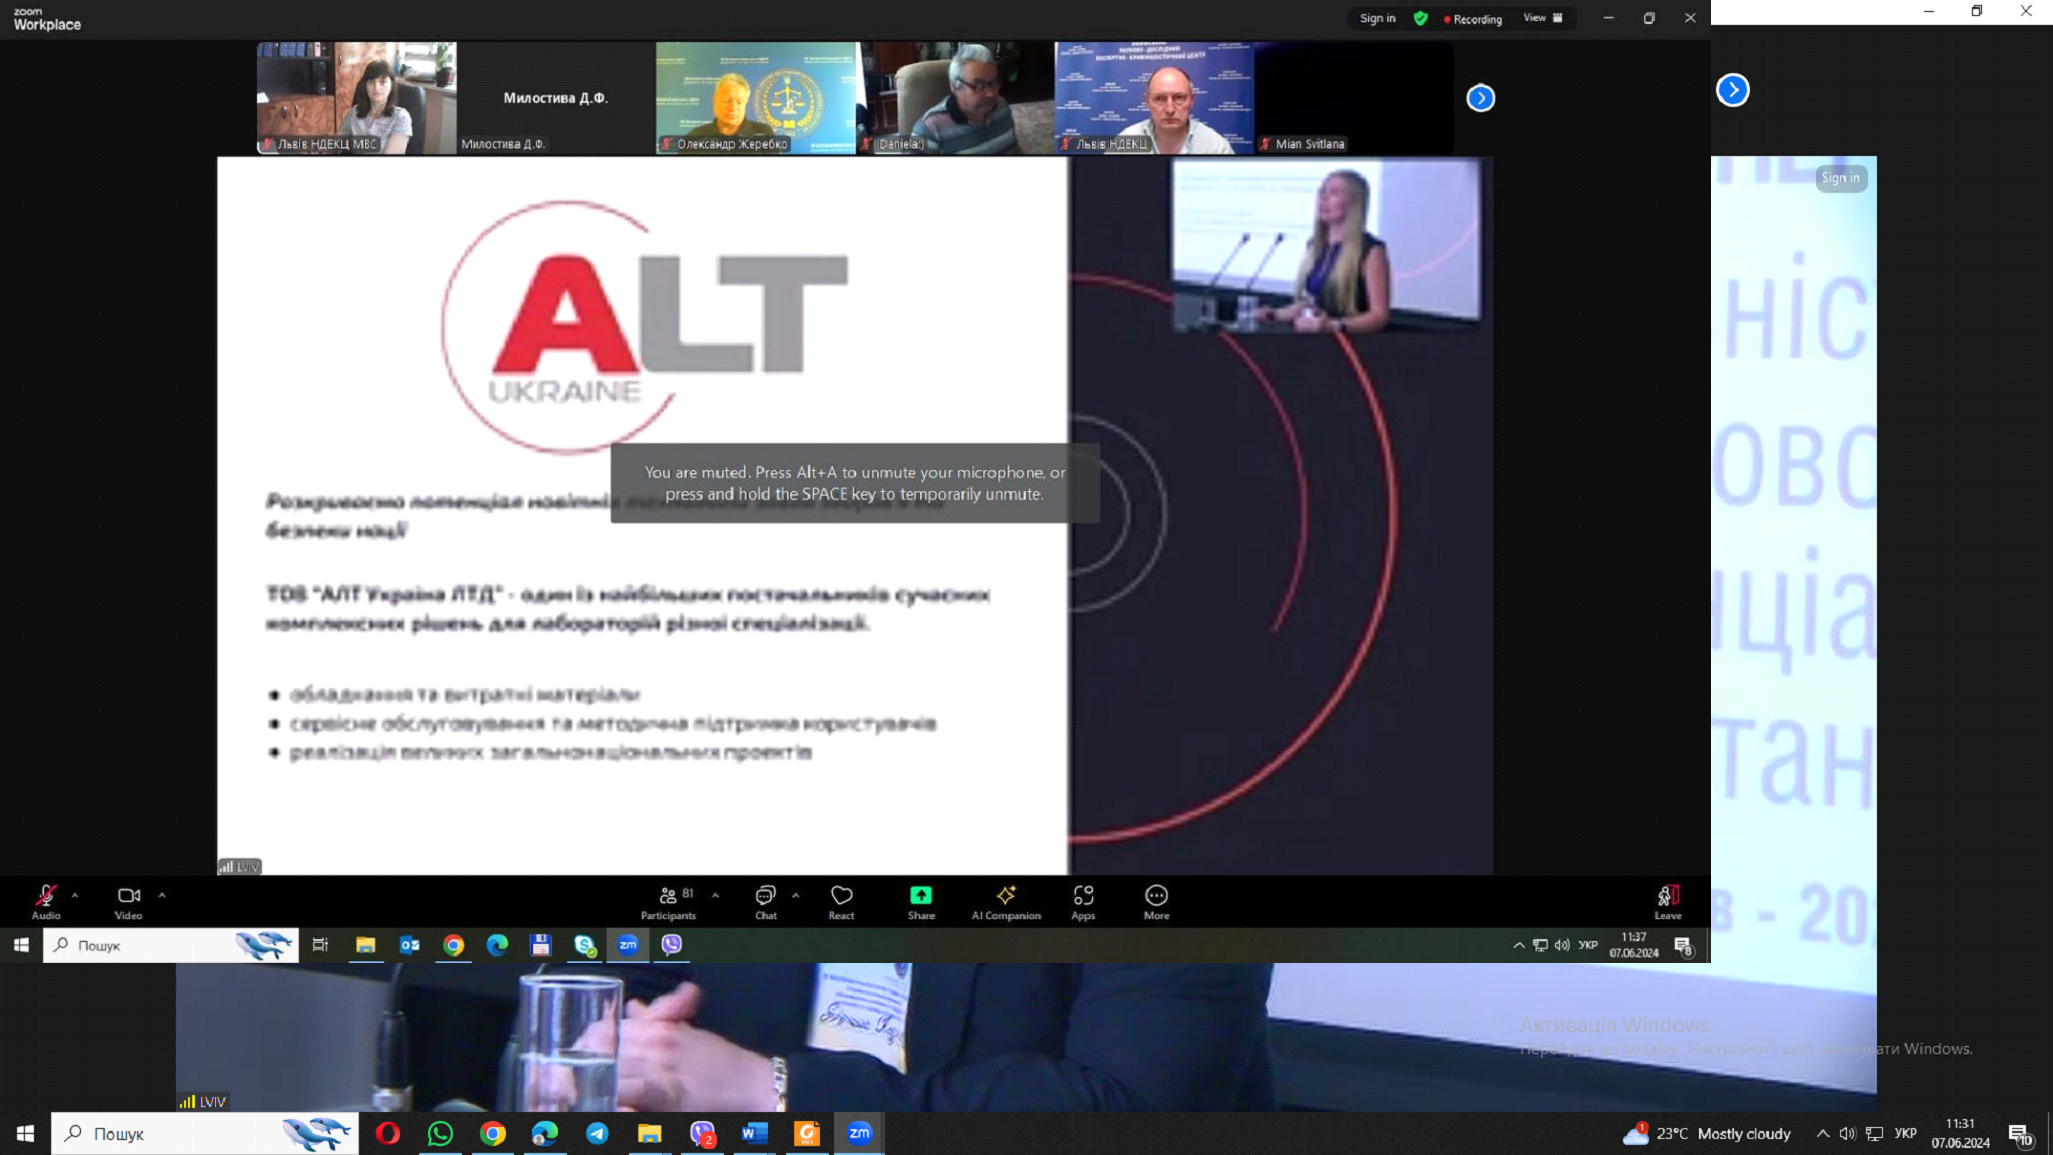Open the Chat panel
The height and width of the screenshot is (1155, 2053).
click(x=765, y=901)
